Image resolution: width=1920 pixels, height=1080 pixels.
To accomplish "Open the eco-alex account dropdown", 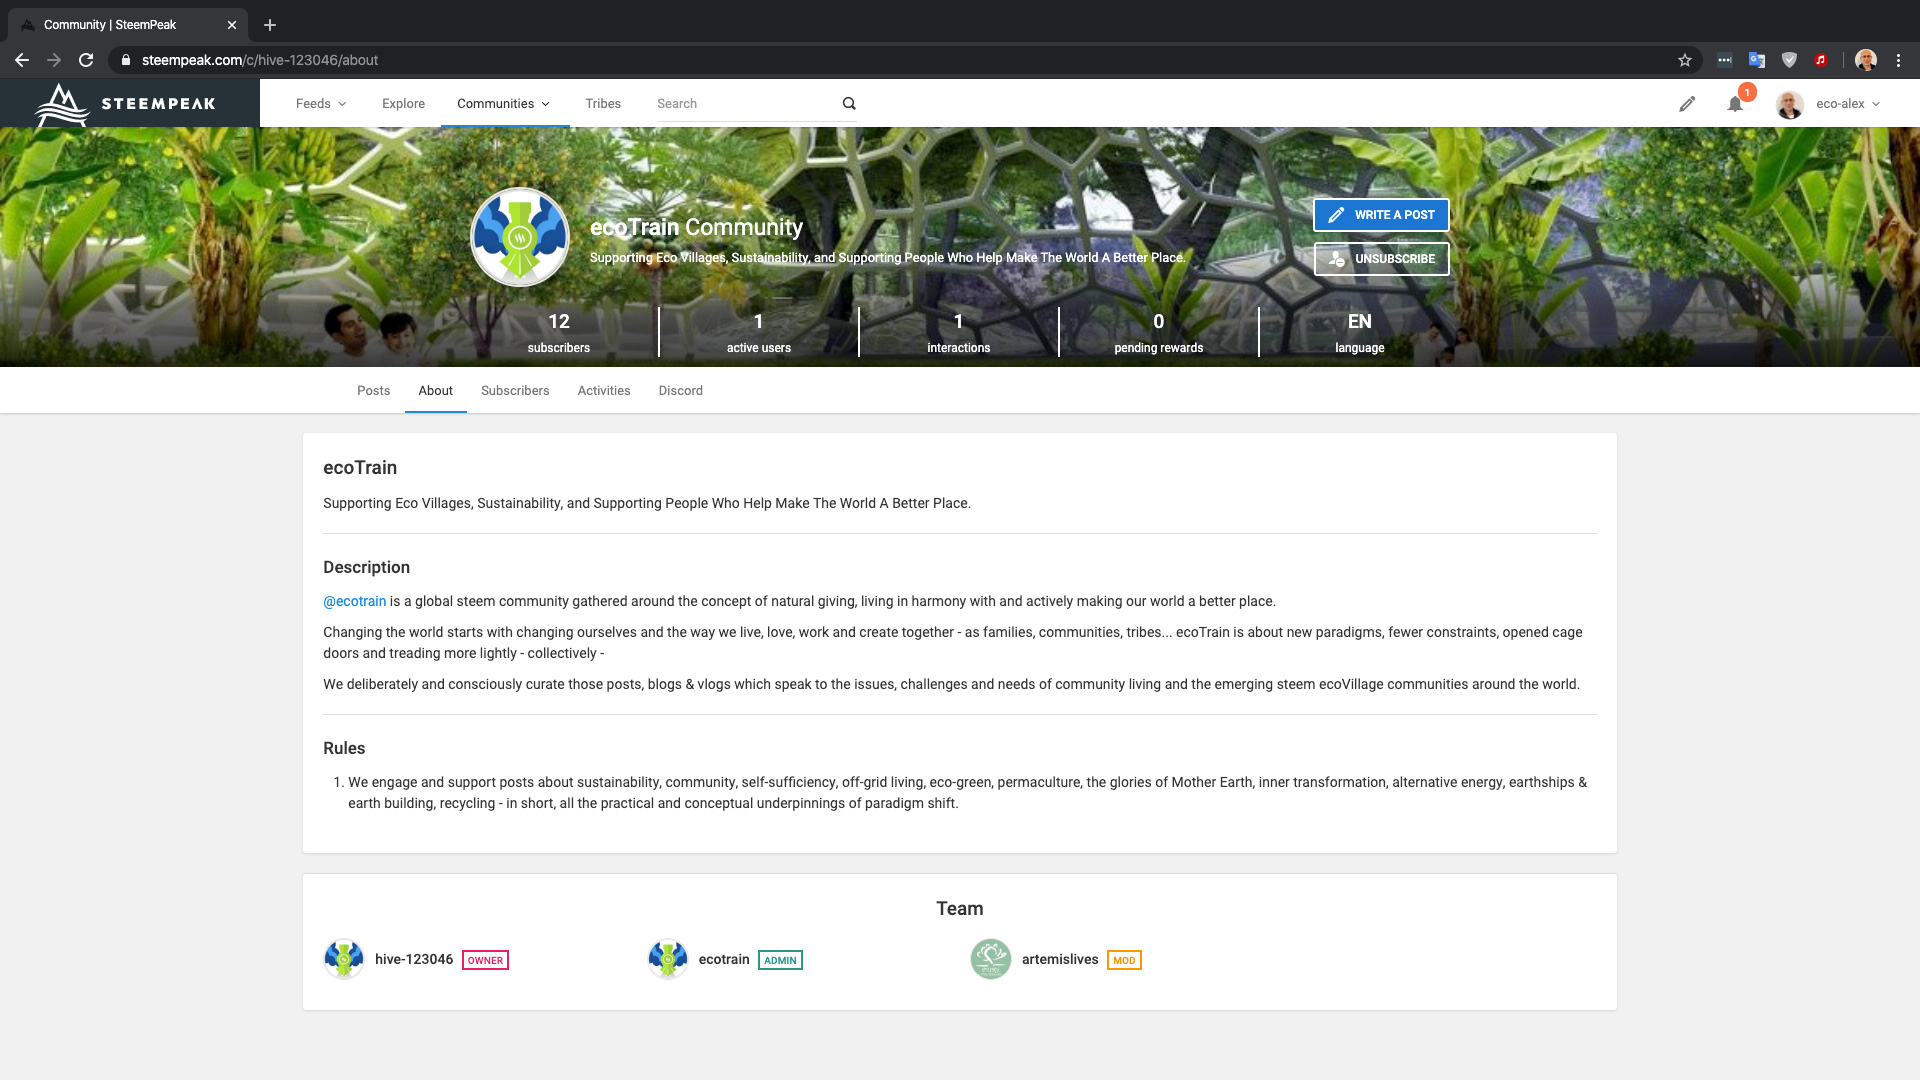I will 1848,104.
